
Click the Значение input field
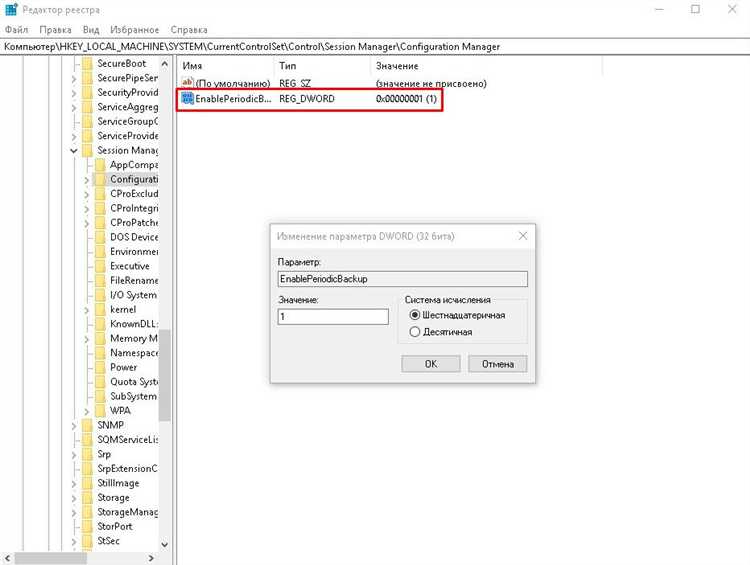333,316
